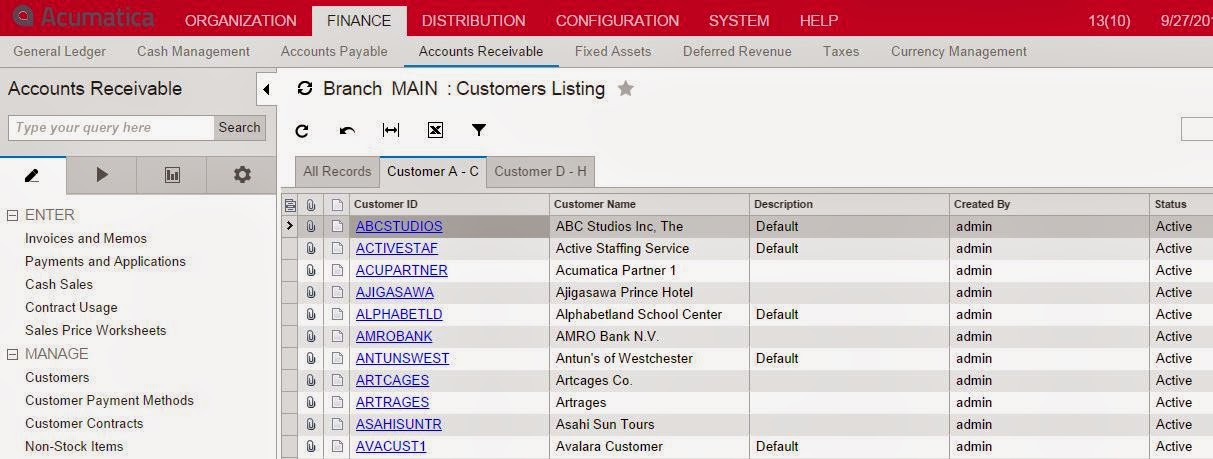
Task: Click the grid refresh toolbar icon
Action: (302, 130)
